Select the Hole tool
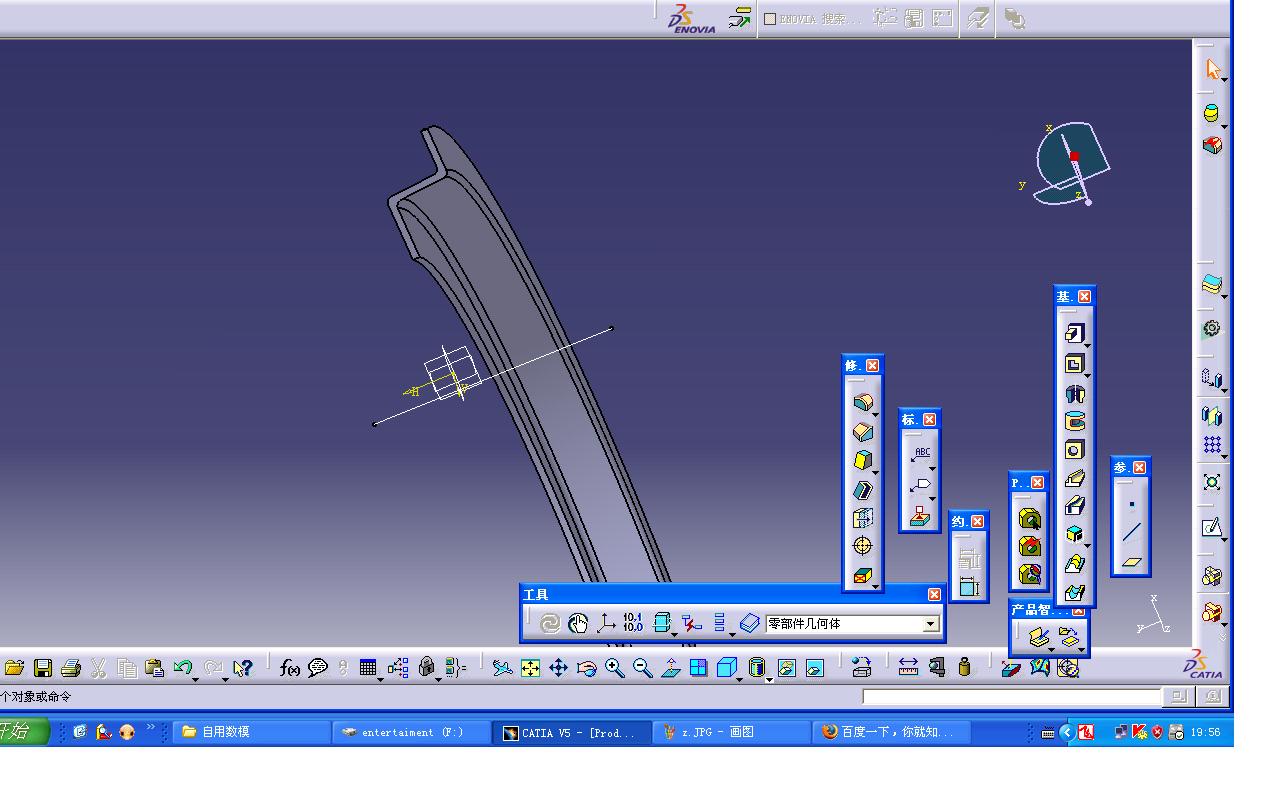Image resolution: width=1280 pixels, height=800 pixels. pyautogui.click(x=1074, y=450)
